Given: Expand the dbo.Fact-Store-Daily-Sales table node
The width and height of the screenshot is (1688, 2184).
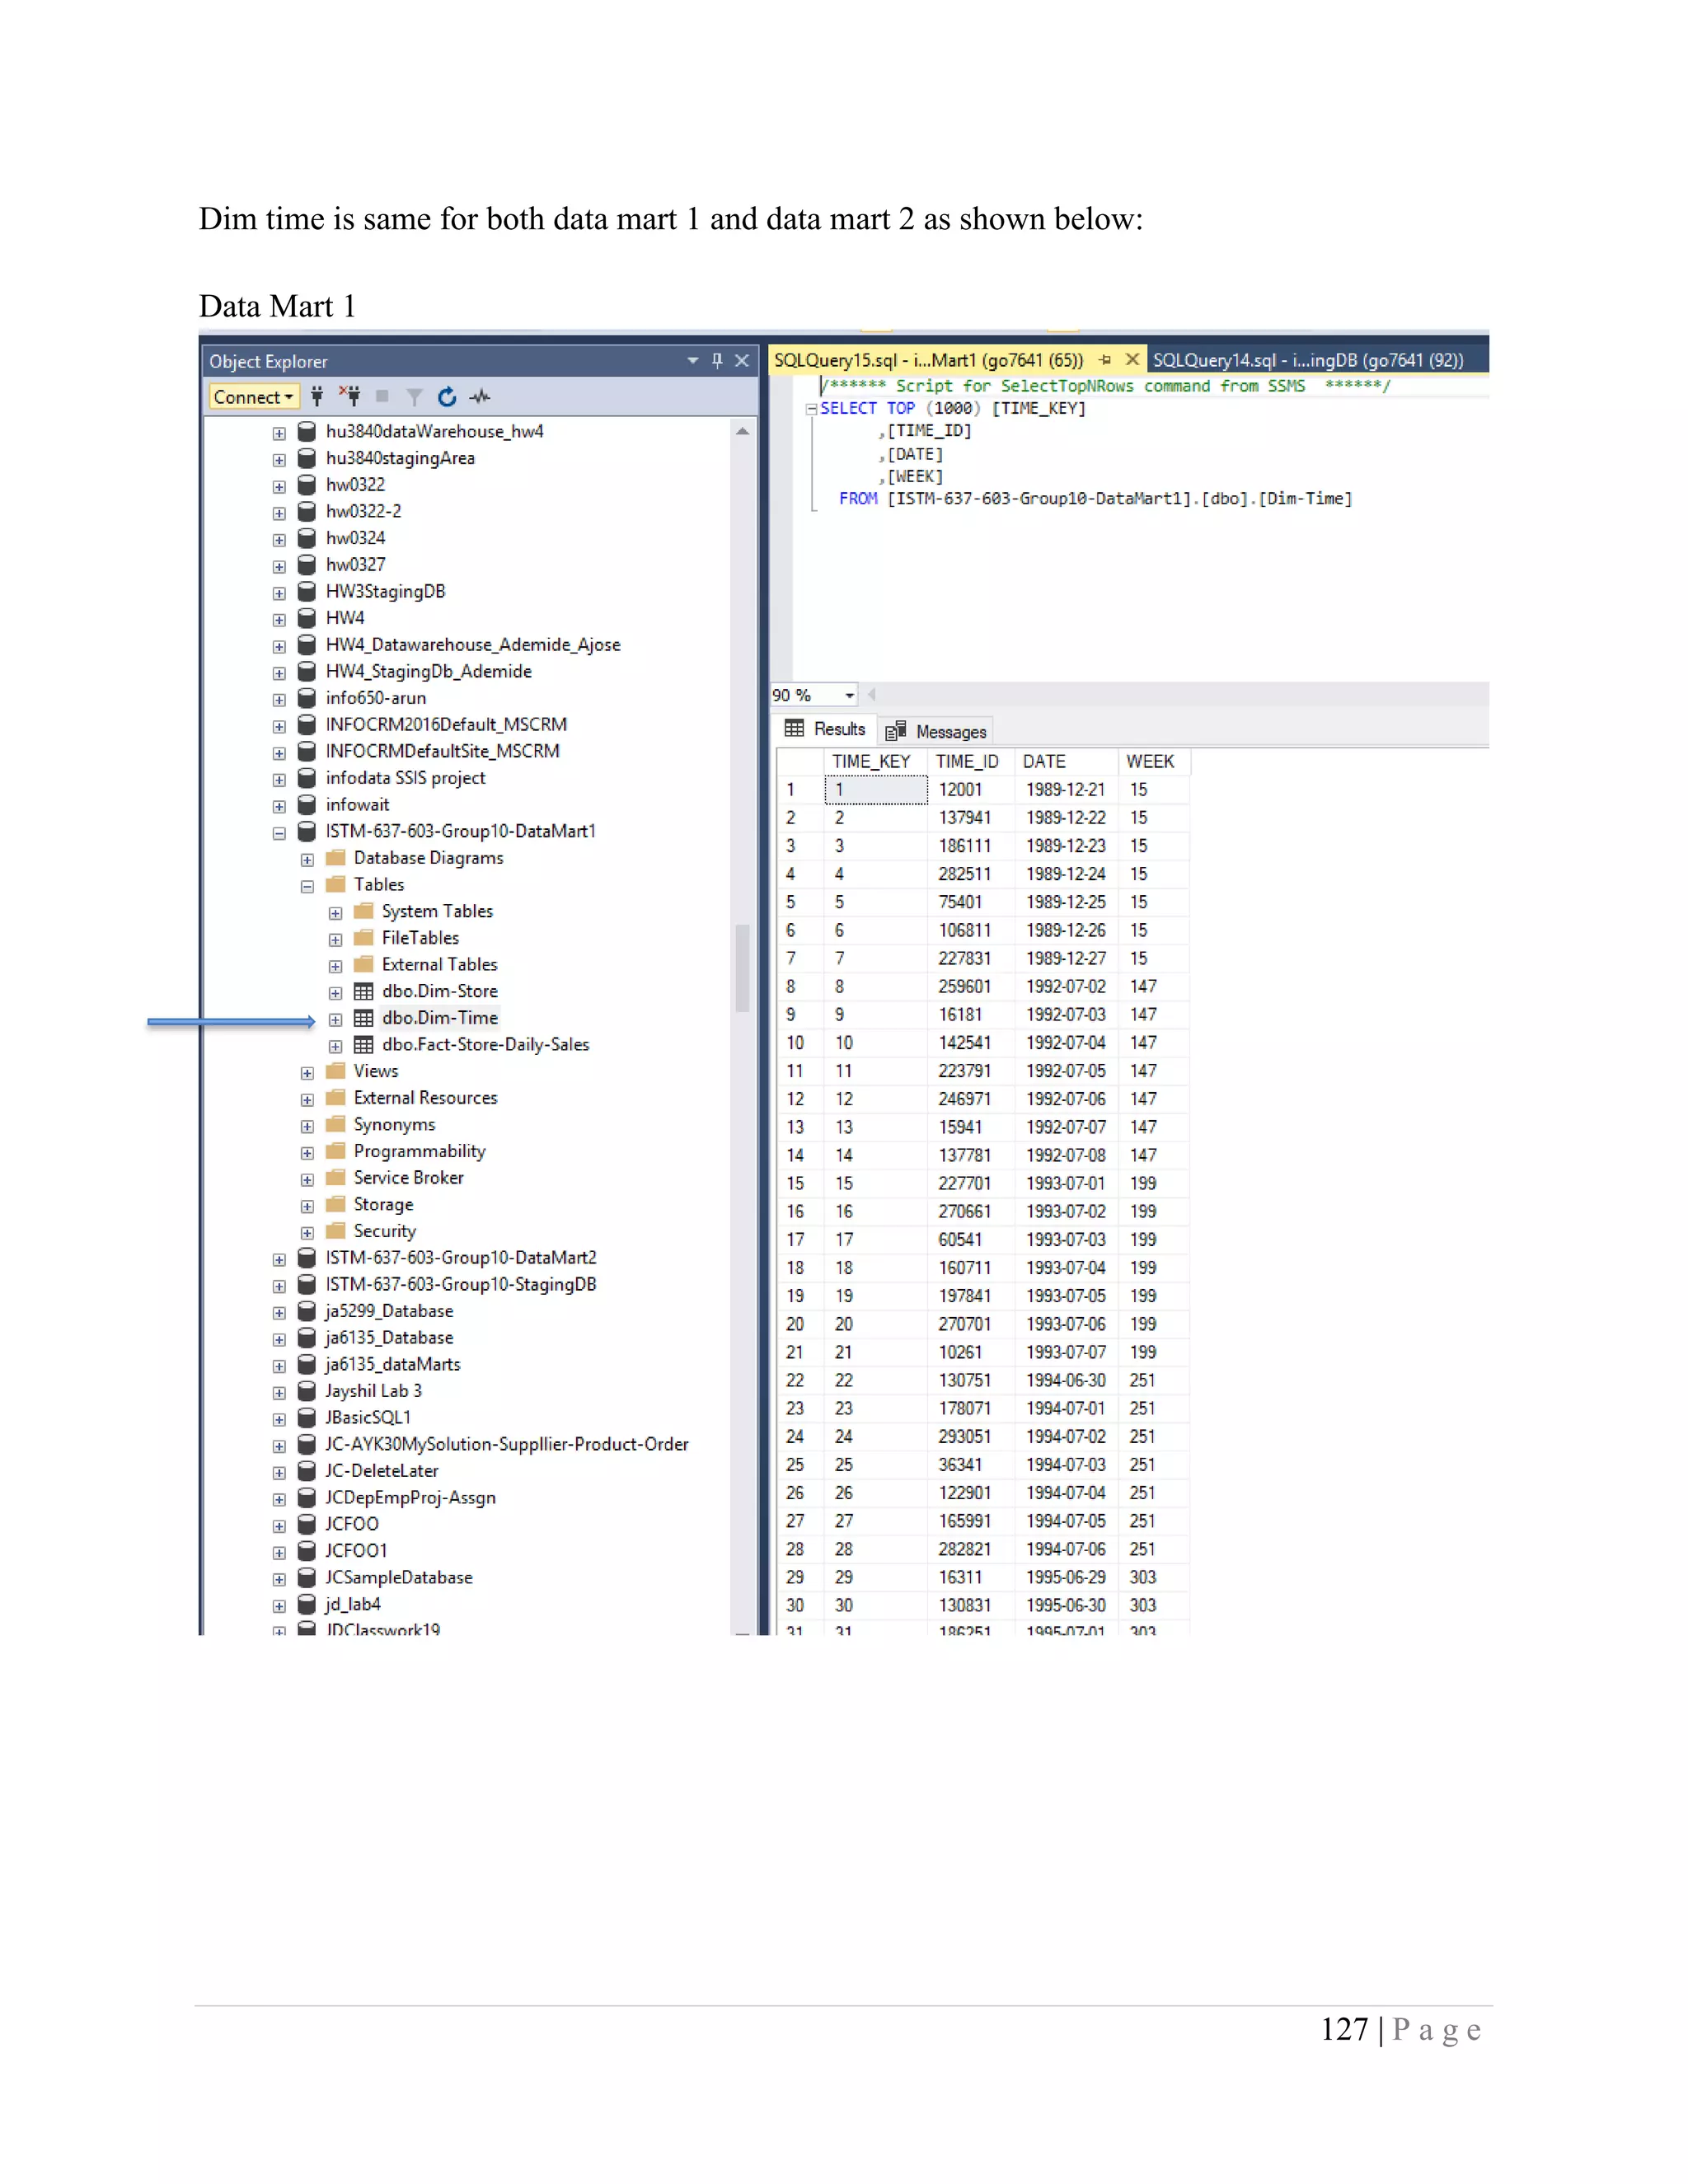Looking at the screenshot, I should (336, 1046).
